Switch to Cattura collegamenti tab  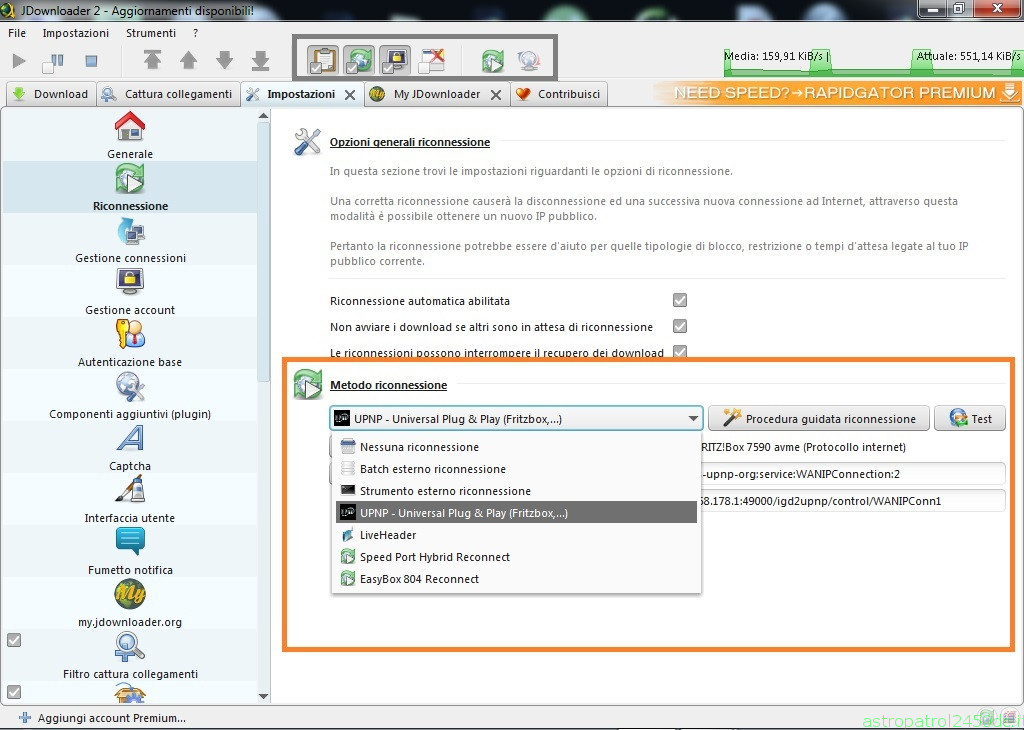[168, 94]
